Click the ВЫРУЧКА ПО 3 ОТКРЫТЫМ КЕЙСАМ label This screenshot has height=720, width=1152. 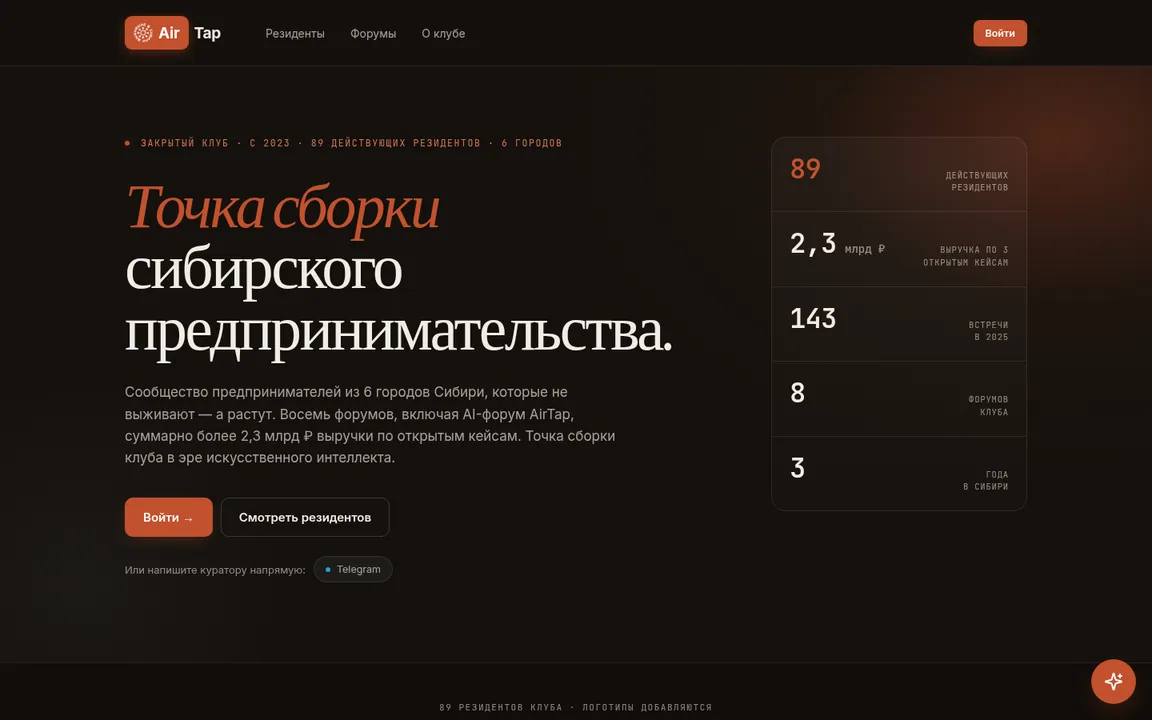965,256
